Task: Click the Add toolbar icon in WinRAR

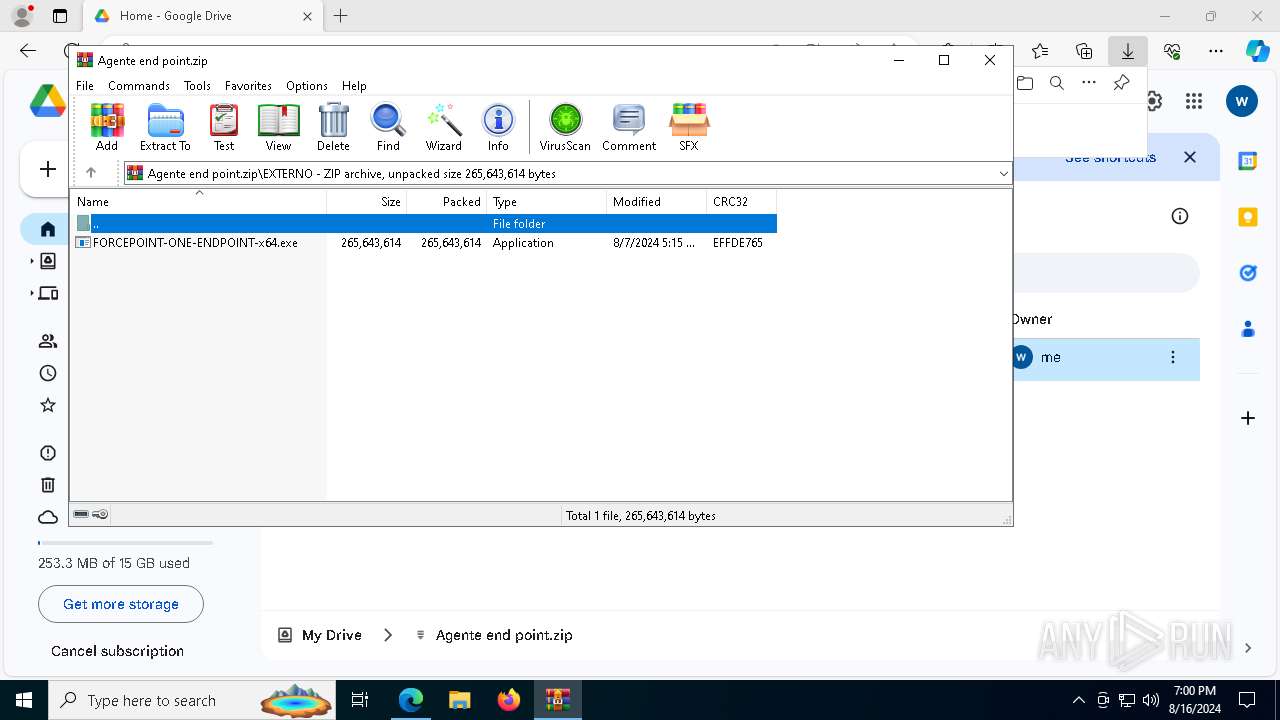Action: click(107, 127)
